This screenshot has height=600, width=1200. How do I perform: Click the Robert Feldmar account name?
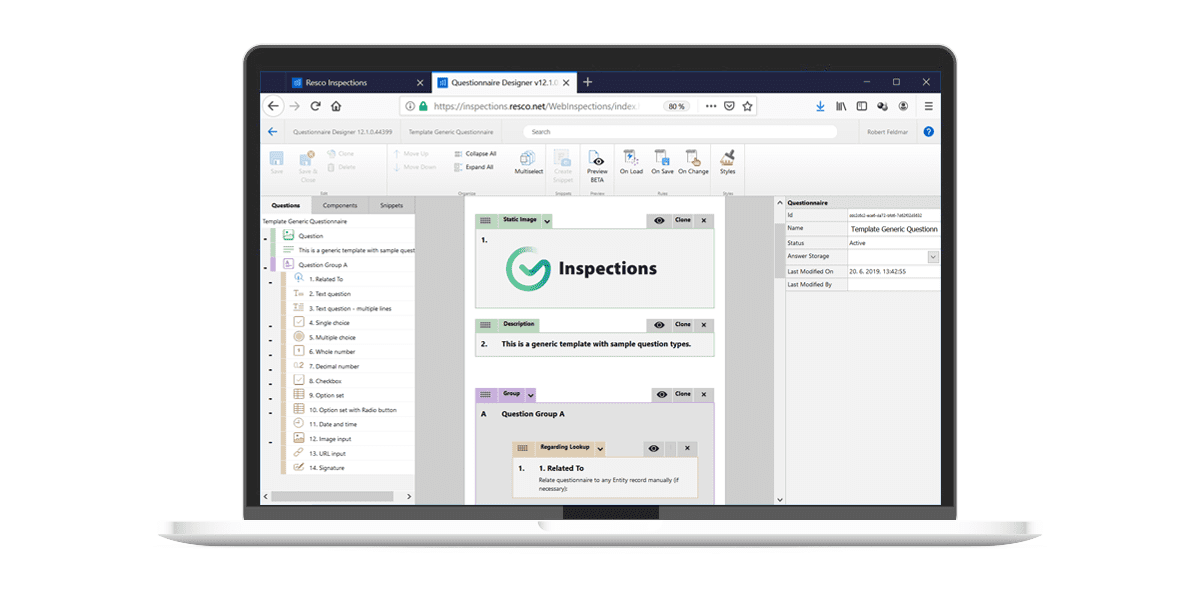click(889, 131)
